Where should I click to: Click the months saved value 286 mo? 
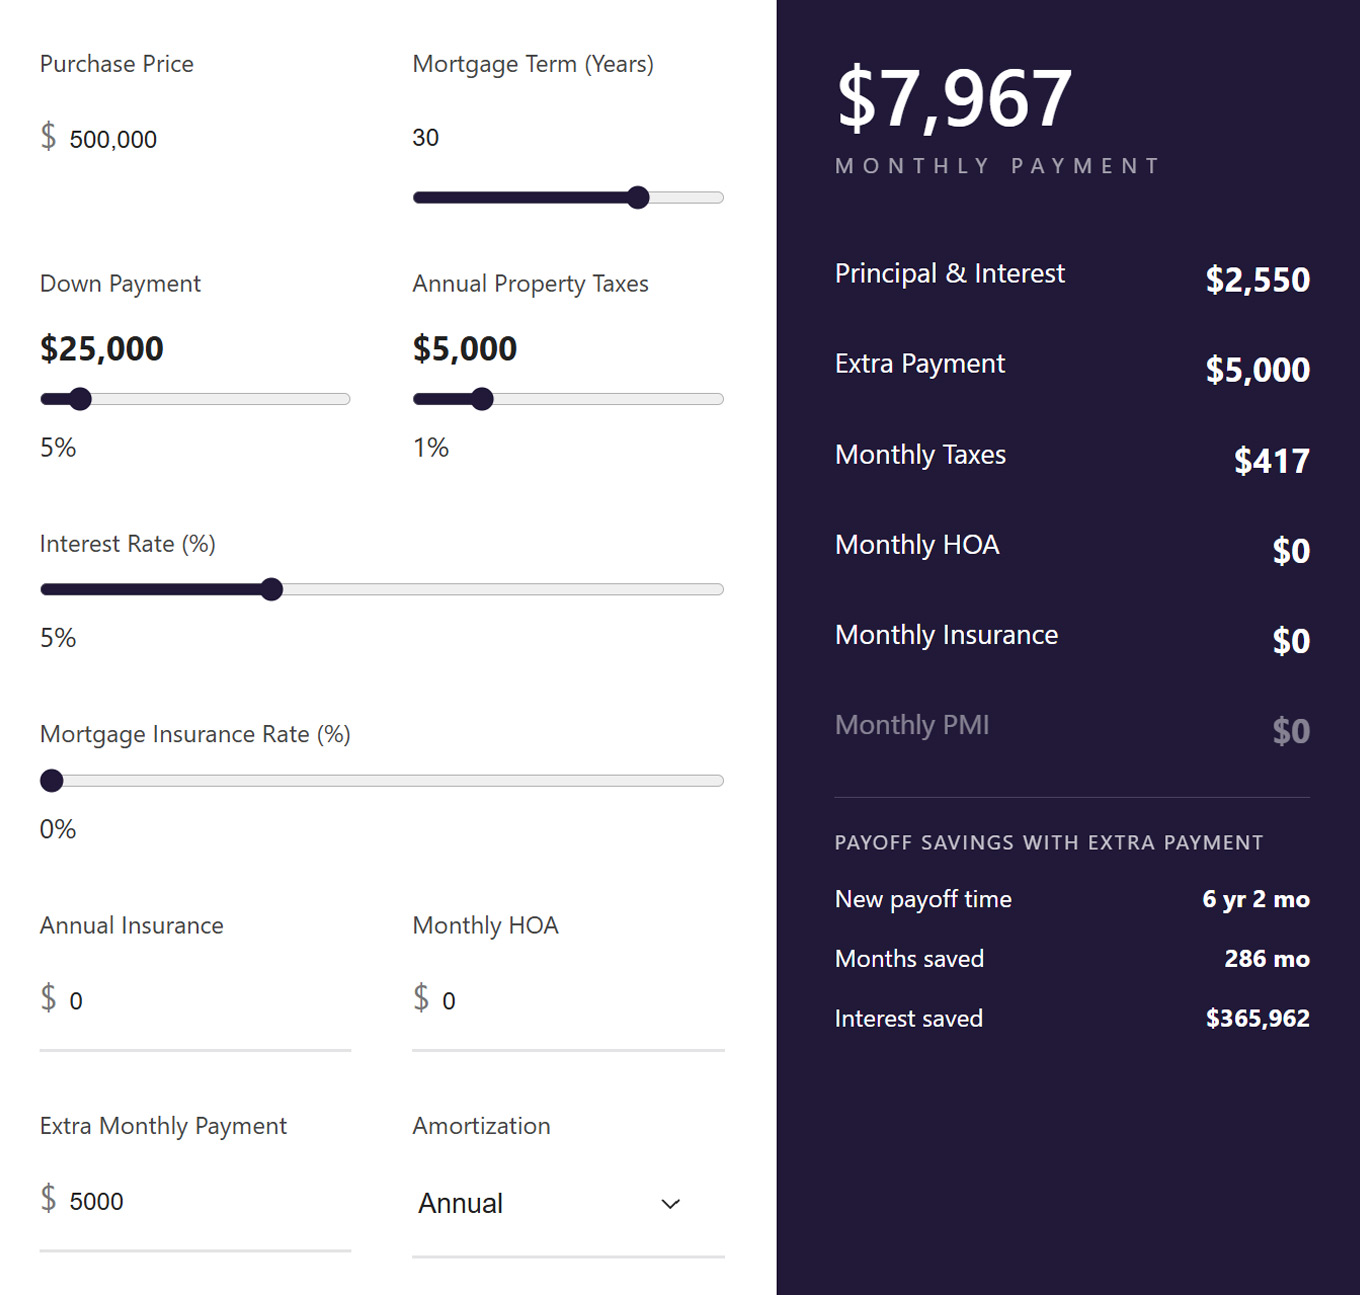[1267, 959]
